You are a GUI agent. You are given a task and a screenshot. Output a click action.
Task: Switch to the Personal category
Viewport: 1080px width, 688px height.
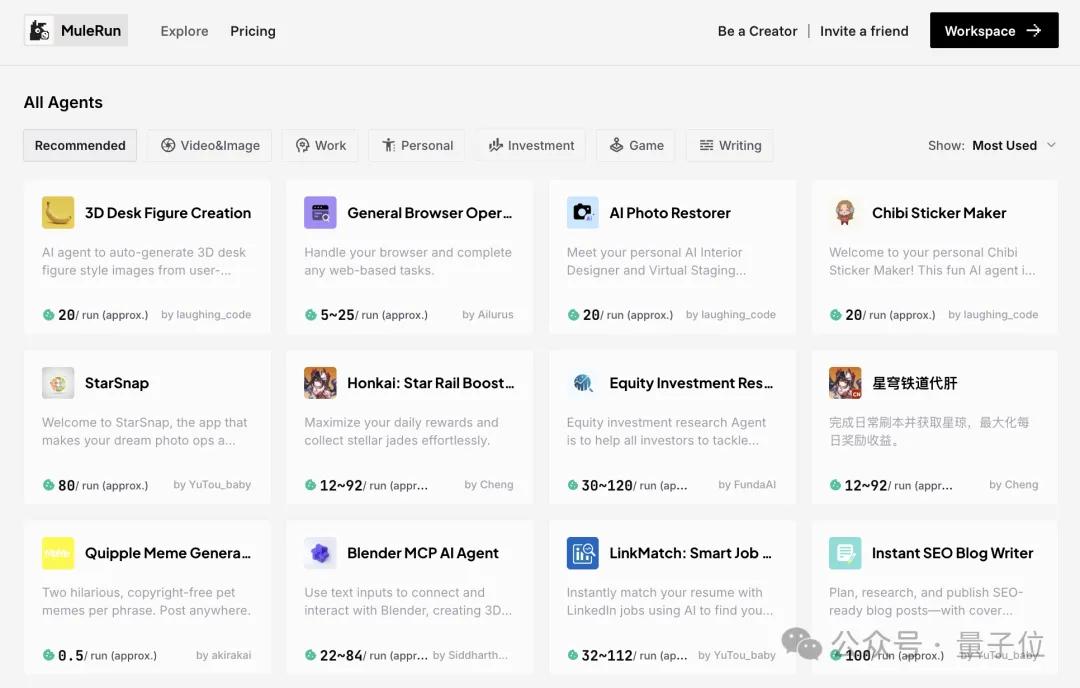point(417,145)
